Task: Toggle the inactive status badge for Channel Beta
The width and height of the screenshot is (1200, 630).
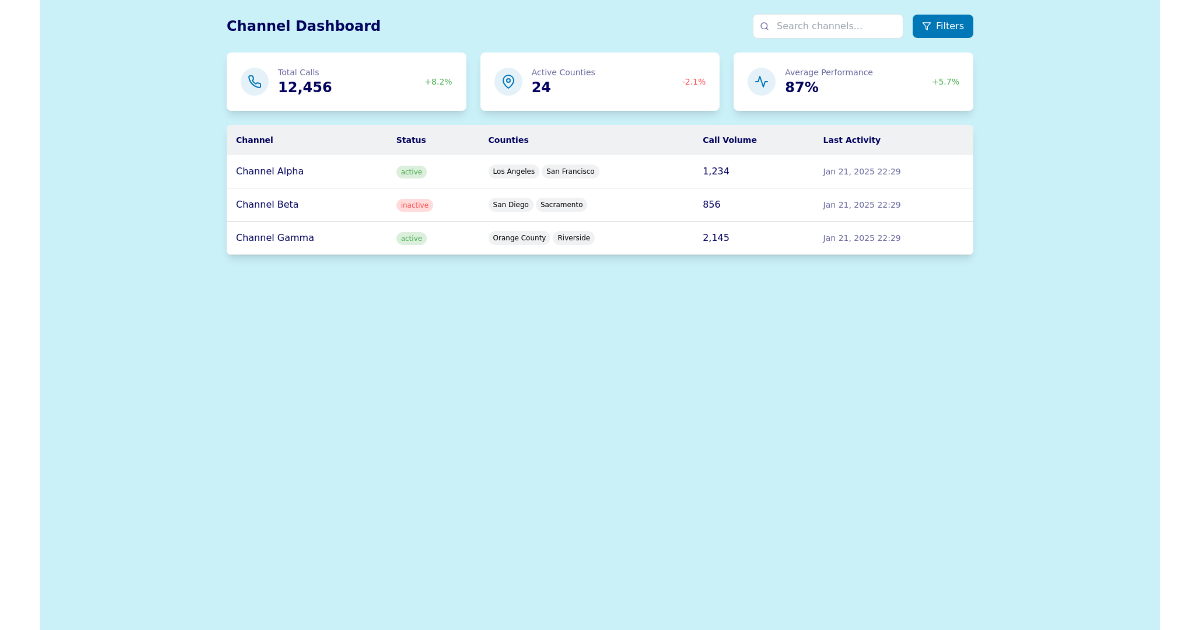Action: (415, 204)
